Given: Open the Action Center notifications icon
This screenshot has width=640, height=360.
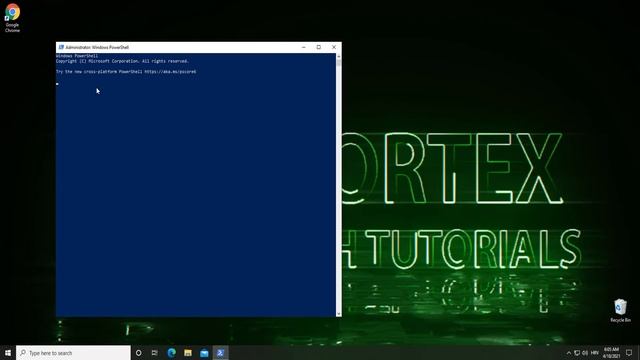Looking at the screenshot, I should pyautogui.click(x=629, y=353).
